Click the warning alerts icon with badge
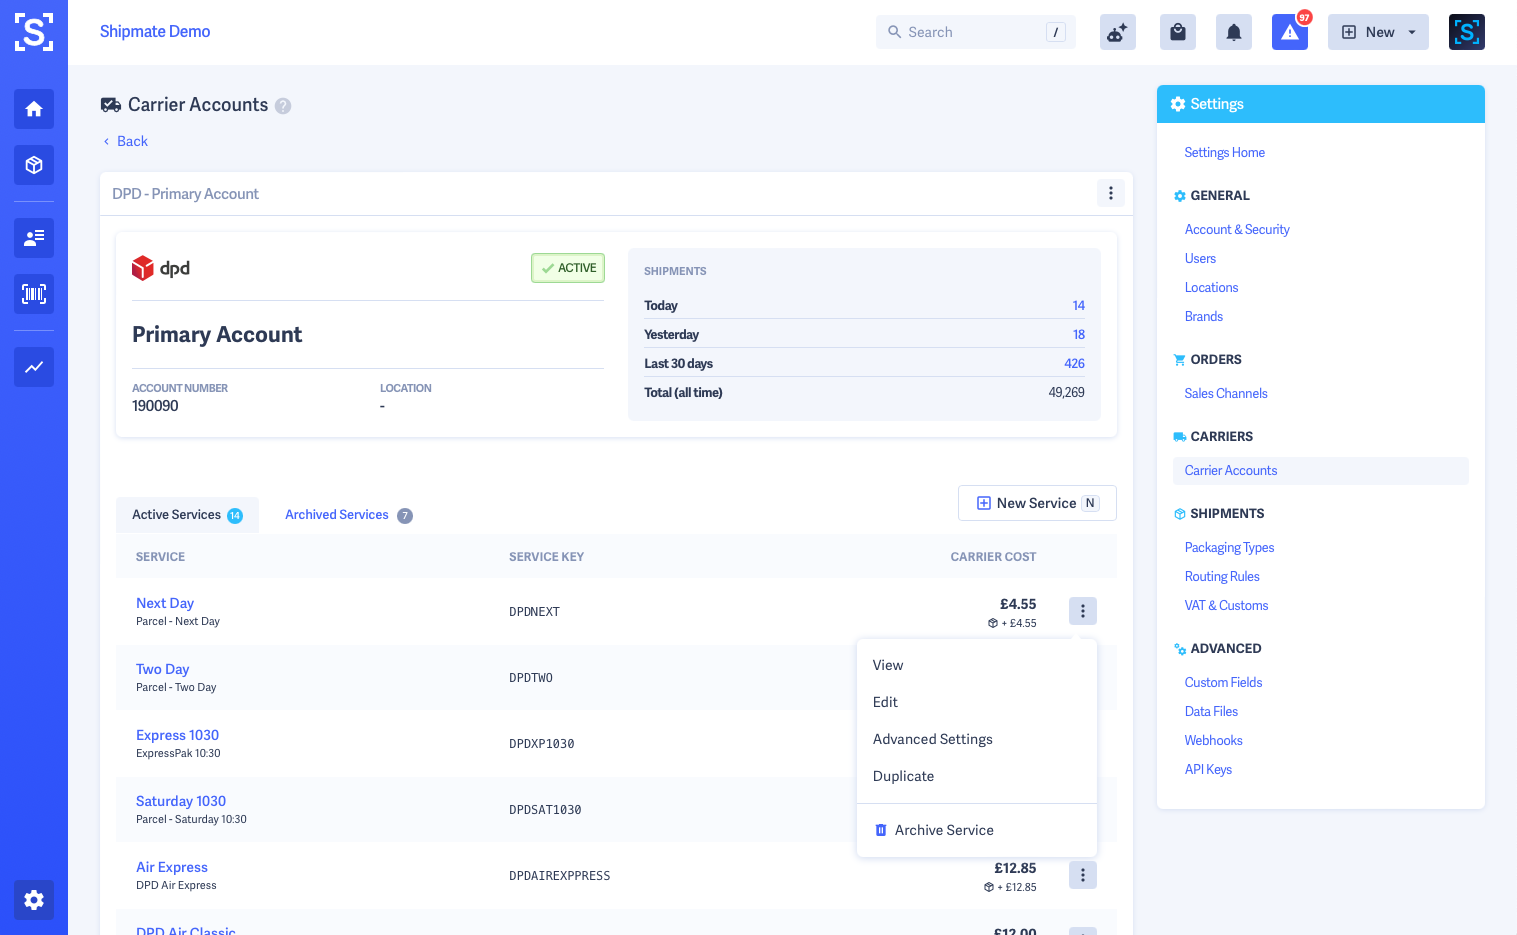This screenshot has height=935, width=1517. point(1289,32)
